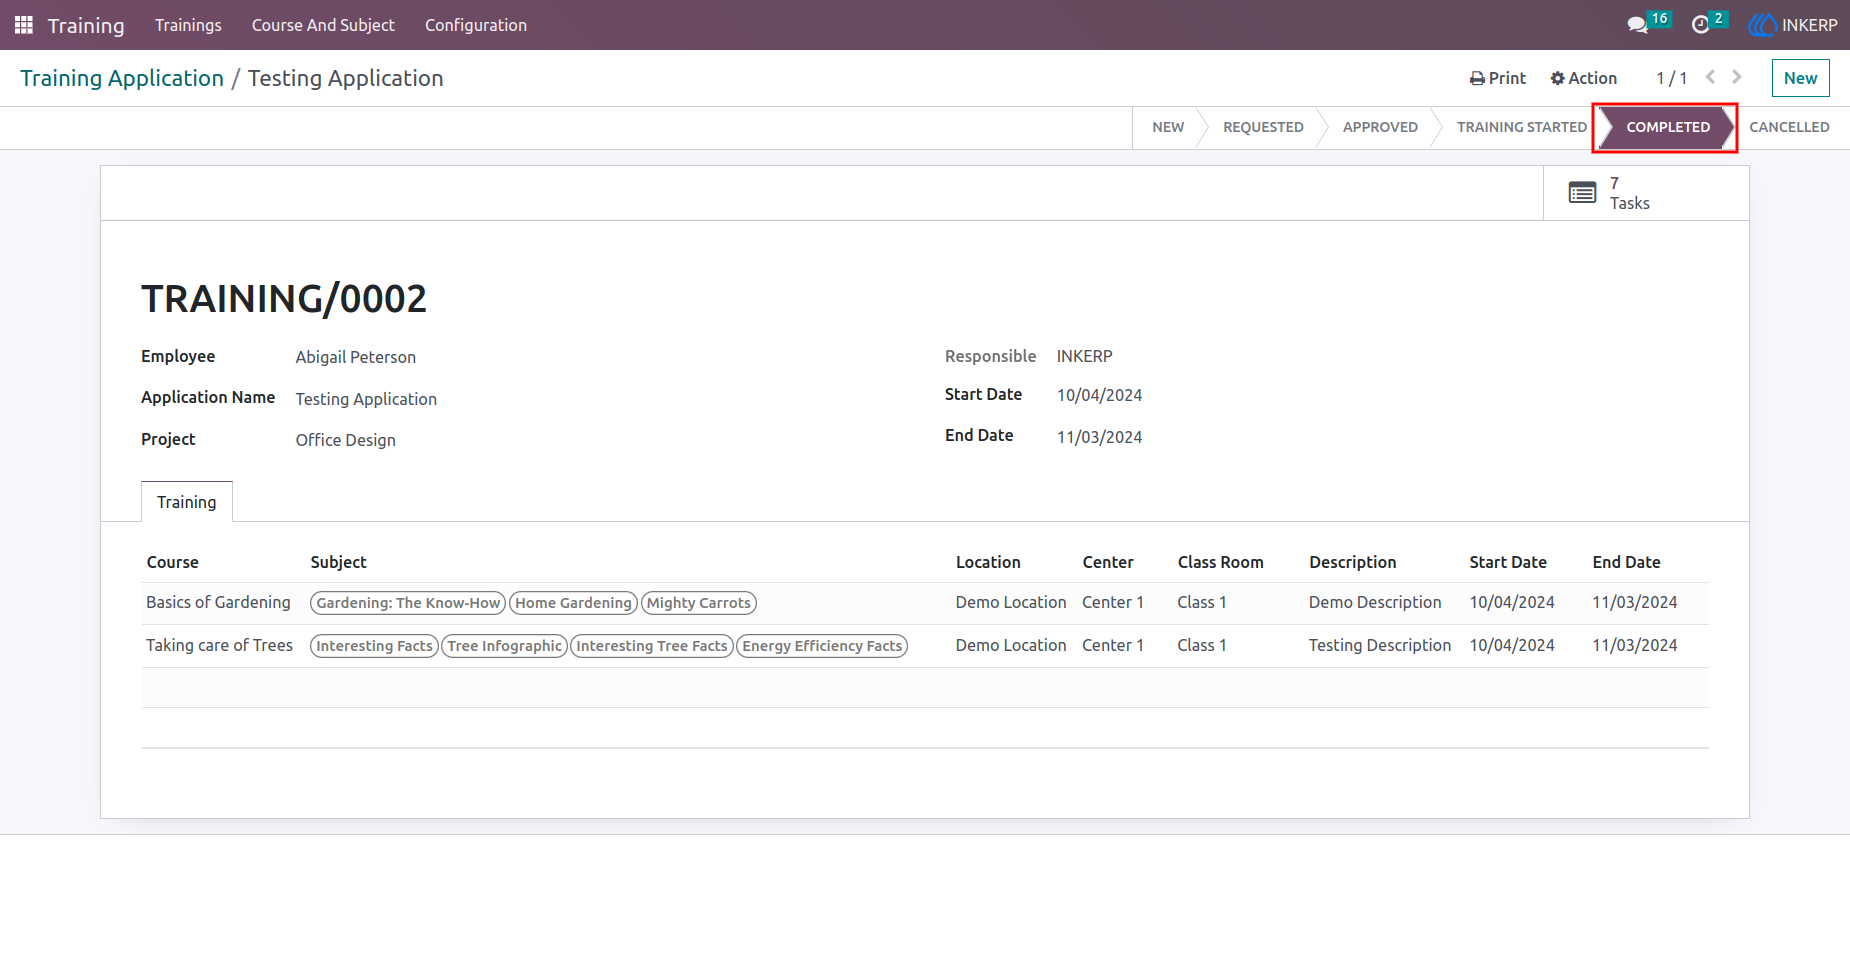Image resolution: width=1850 pixels, height=966 pixels.
Task: Click the New button
Action: [x=1800, y=78]
